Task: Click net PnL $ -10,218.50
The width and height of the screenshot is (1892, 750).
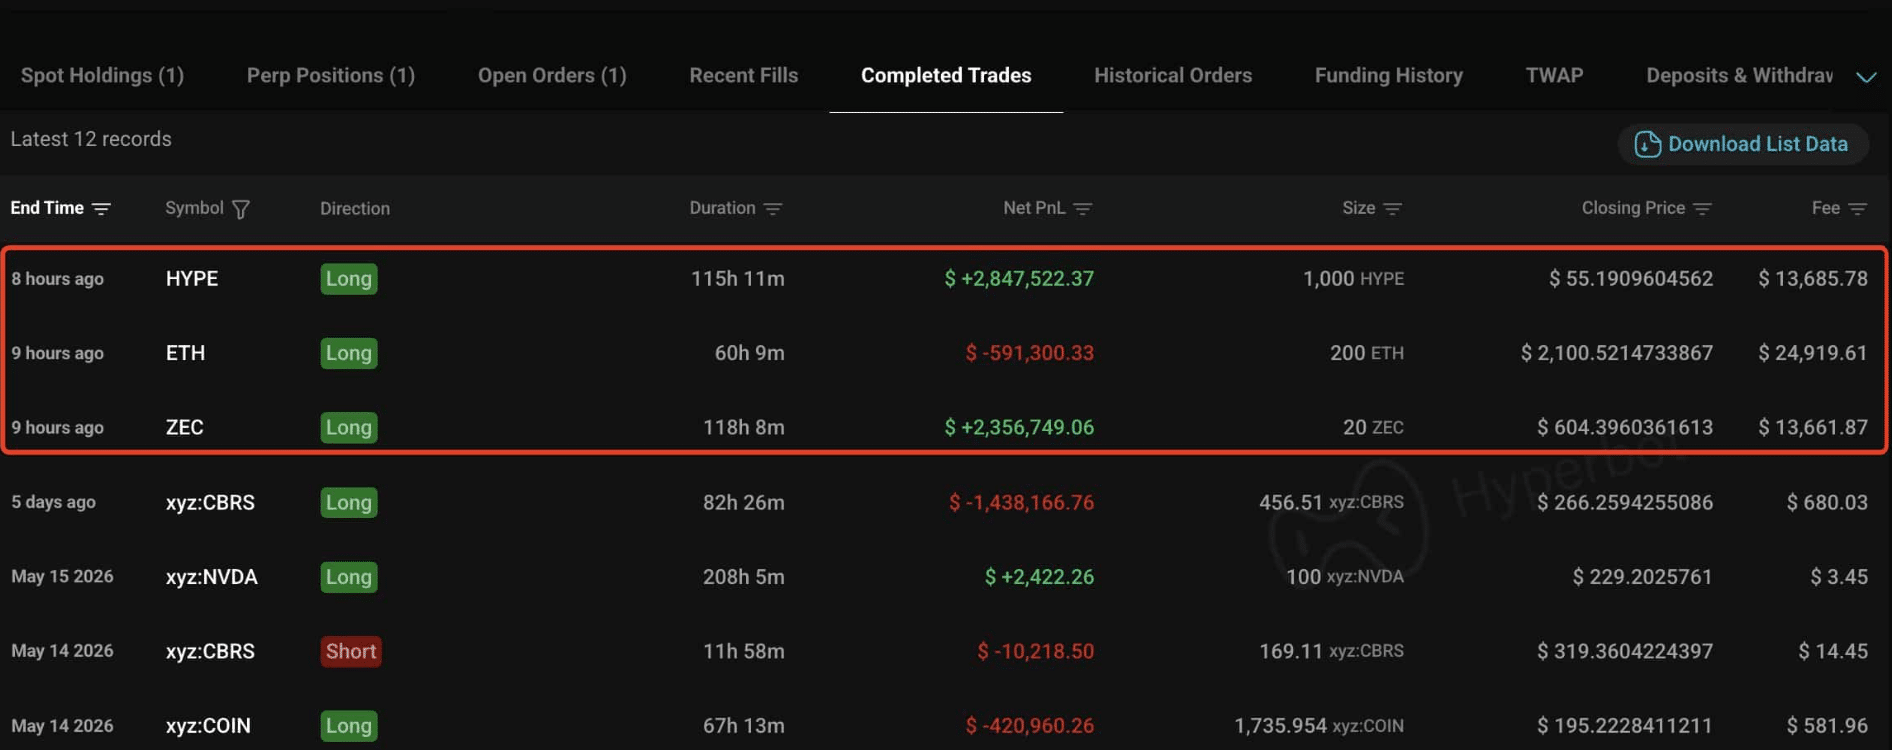Action: coord(1035,651)
